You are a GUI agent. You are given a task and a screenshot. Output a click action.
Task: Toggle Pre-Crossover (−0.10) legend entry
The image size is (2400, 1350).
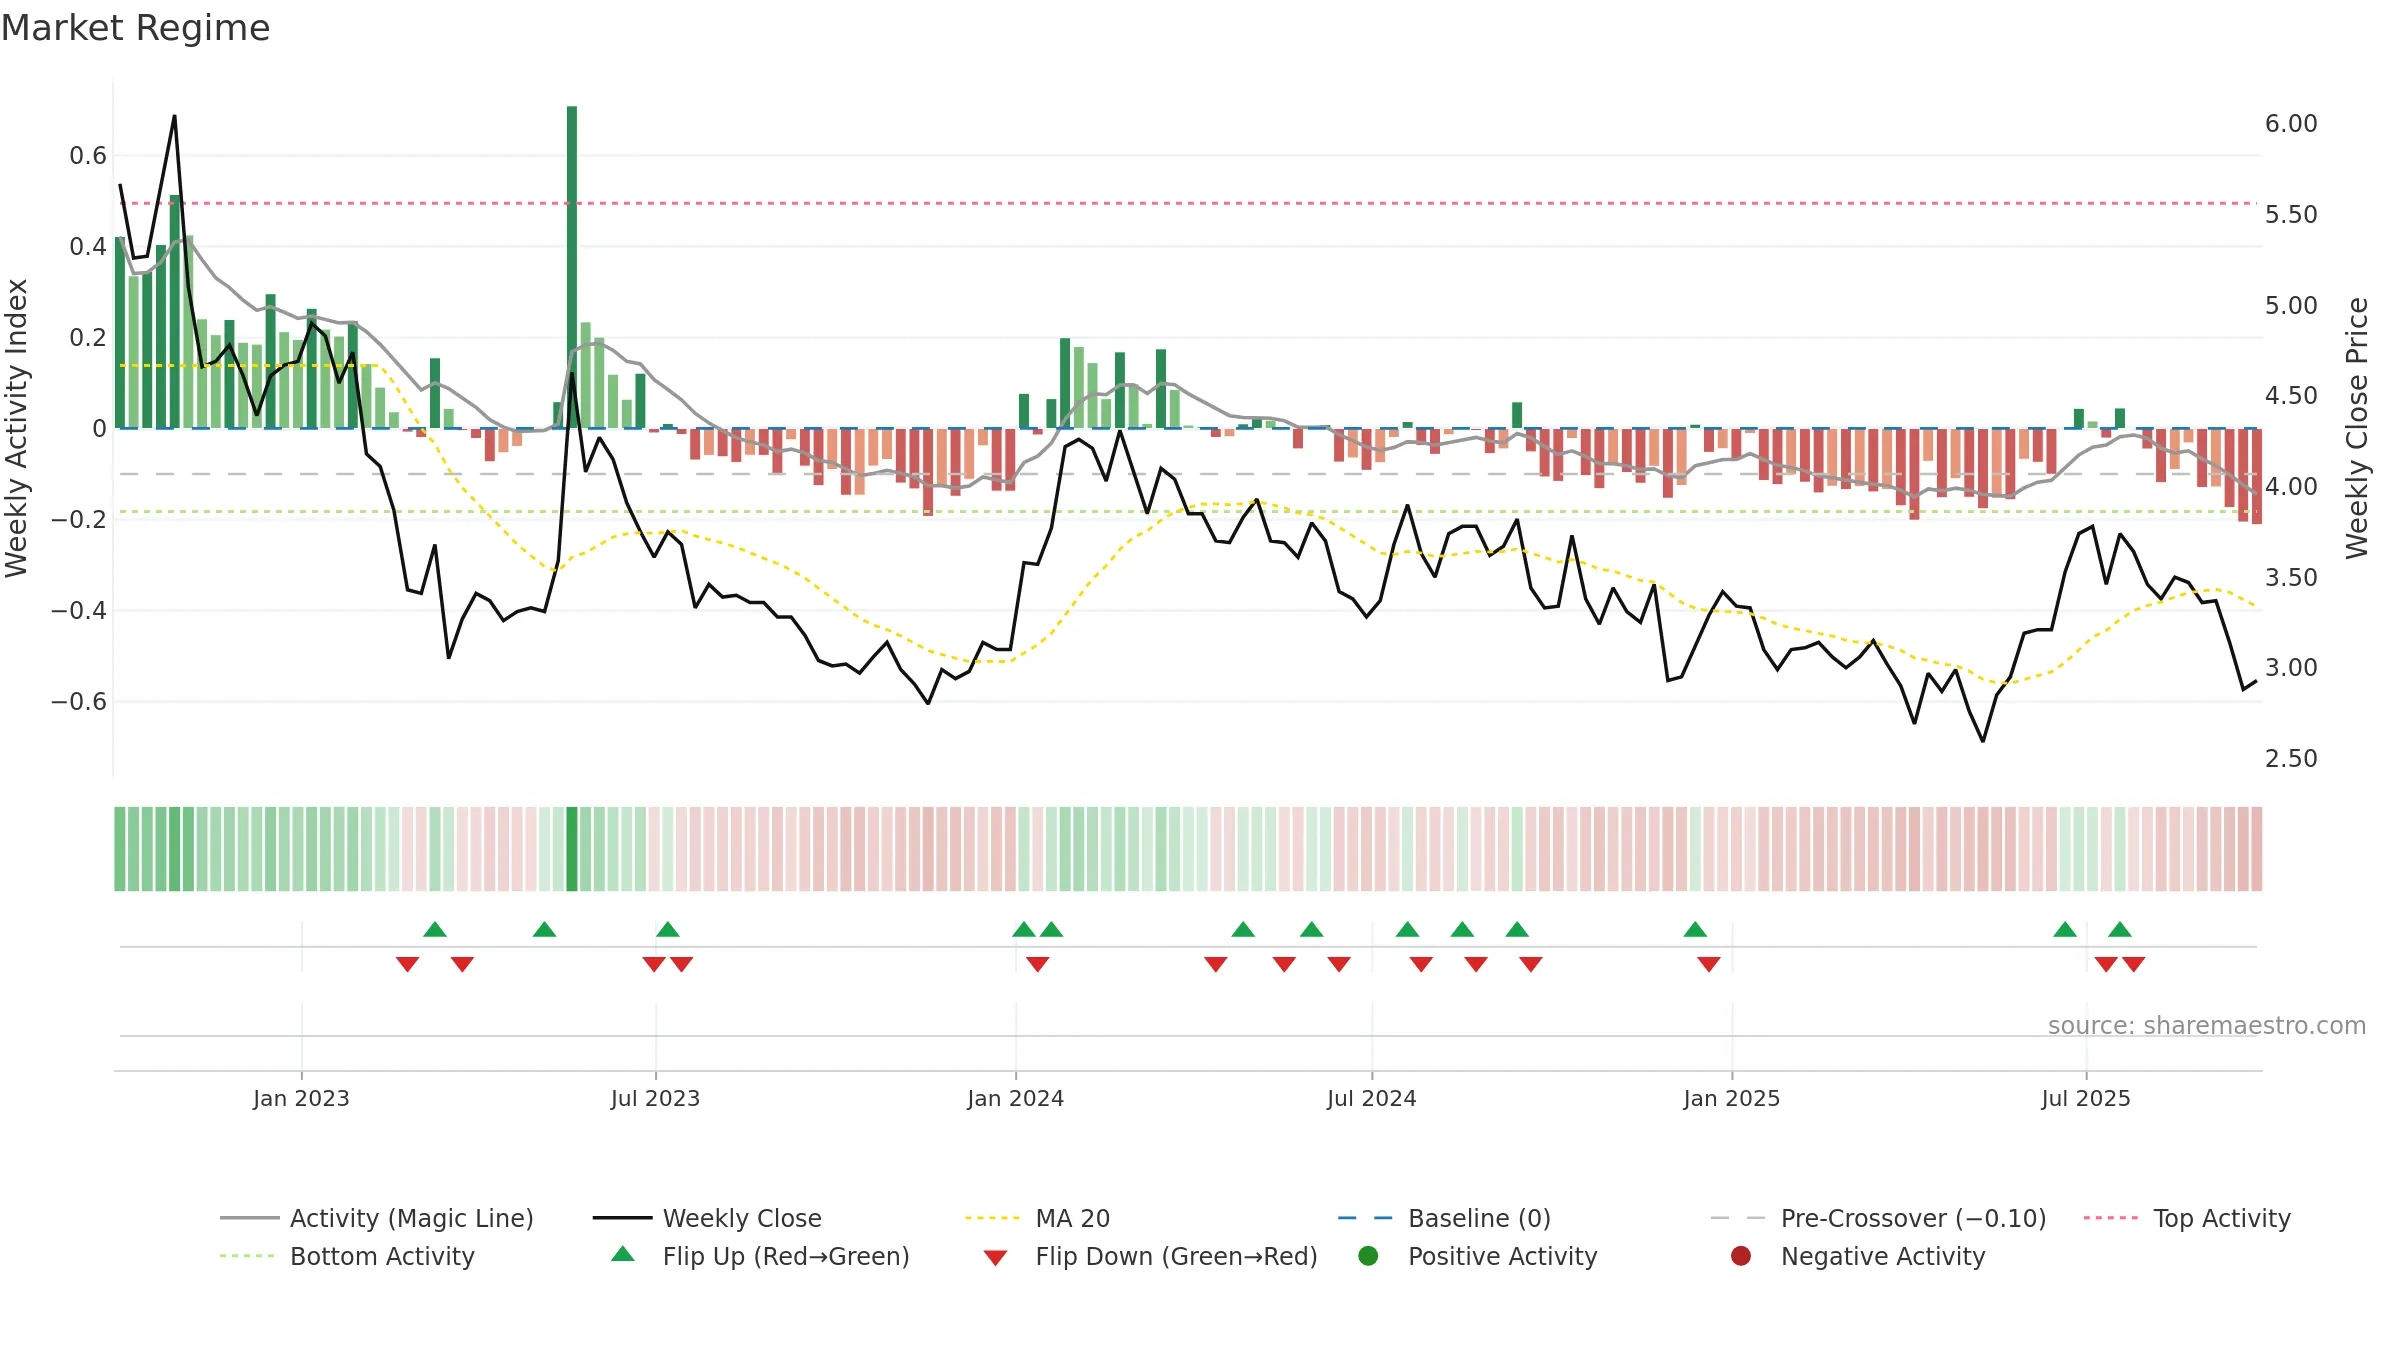click(x=1879, y=1218)
